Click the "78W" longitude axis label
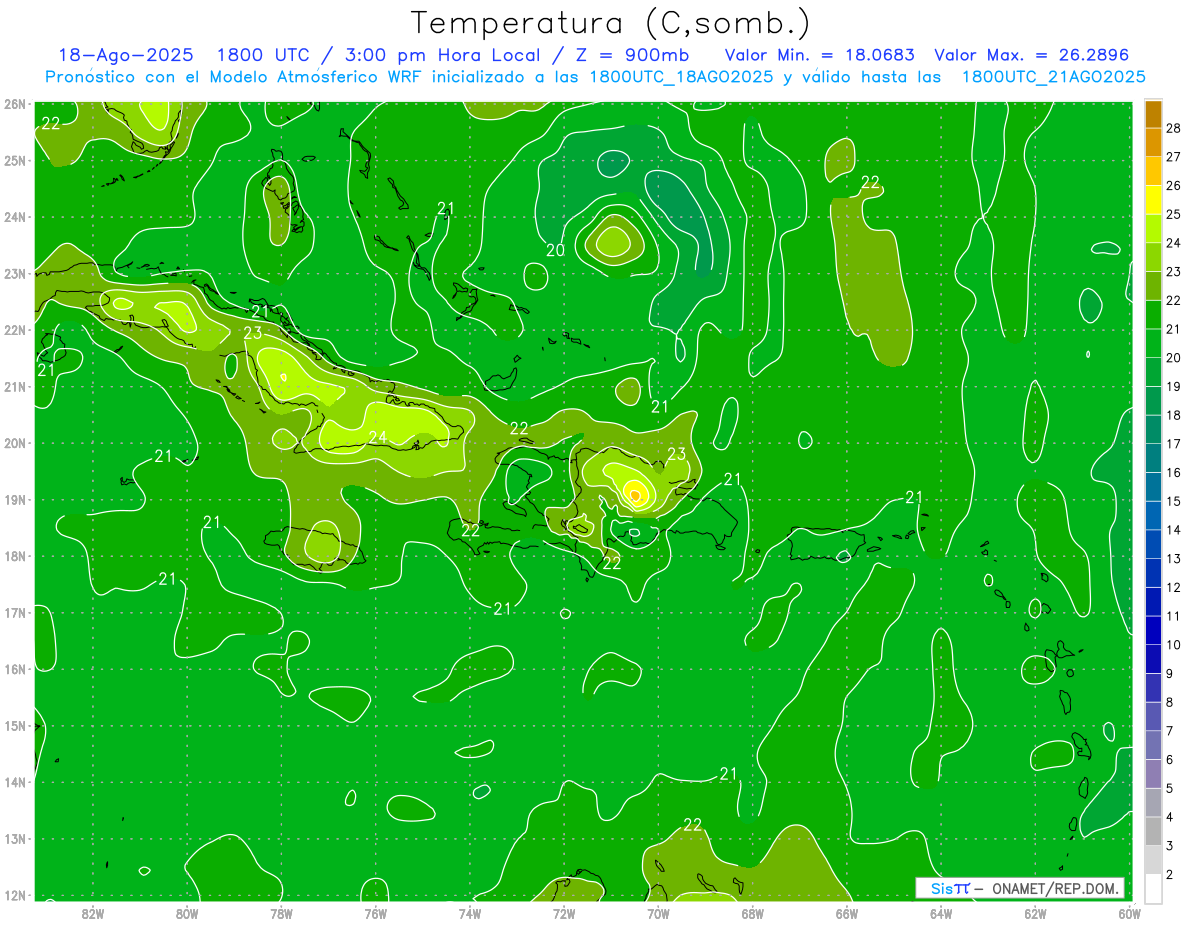The image size is (1200, 927). pos(281,913)
